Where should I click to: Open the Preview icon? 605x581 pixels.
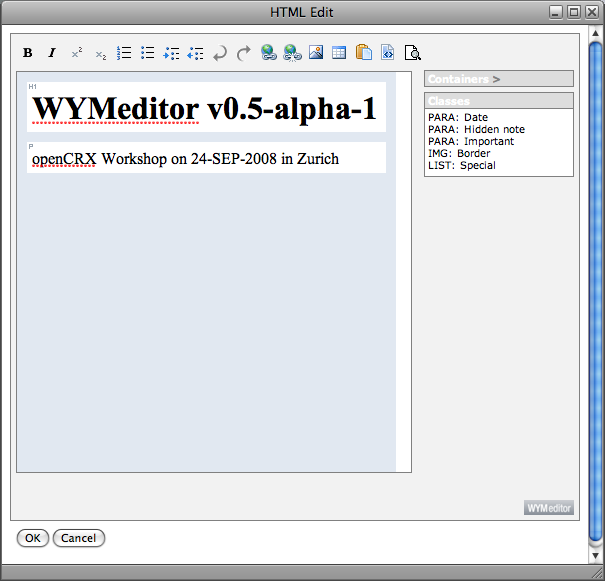click(x=412, y=52)
